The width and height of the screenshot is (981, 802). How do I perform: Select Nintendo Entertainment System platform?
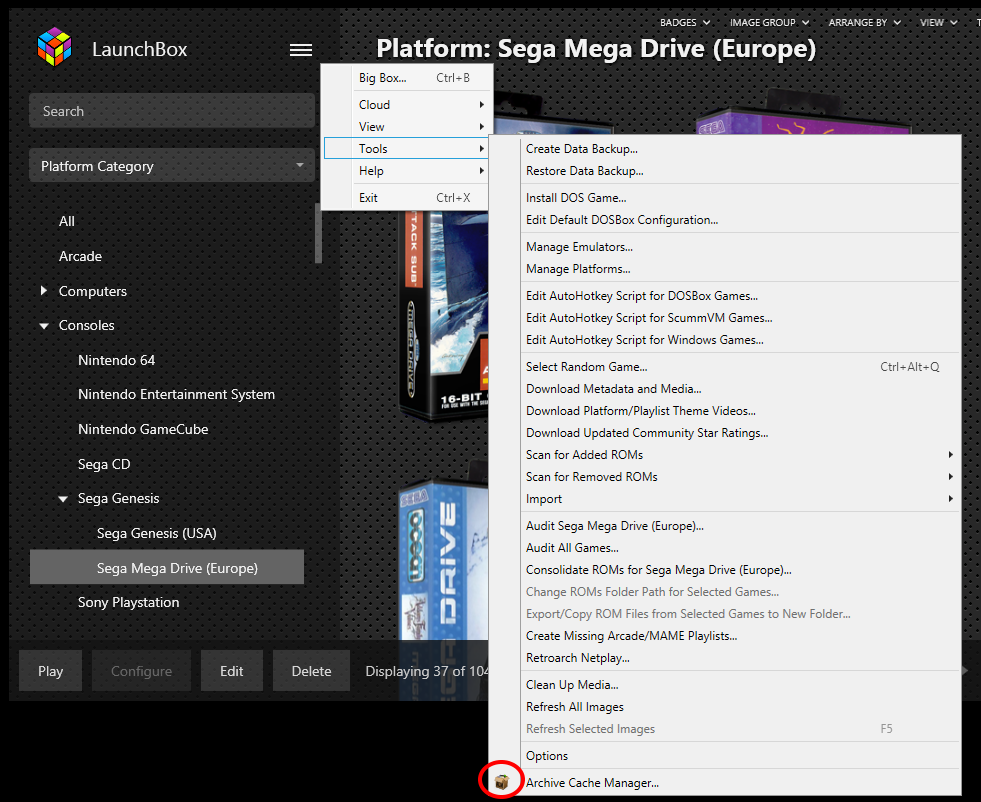[176, 395]
